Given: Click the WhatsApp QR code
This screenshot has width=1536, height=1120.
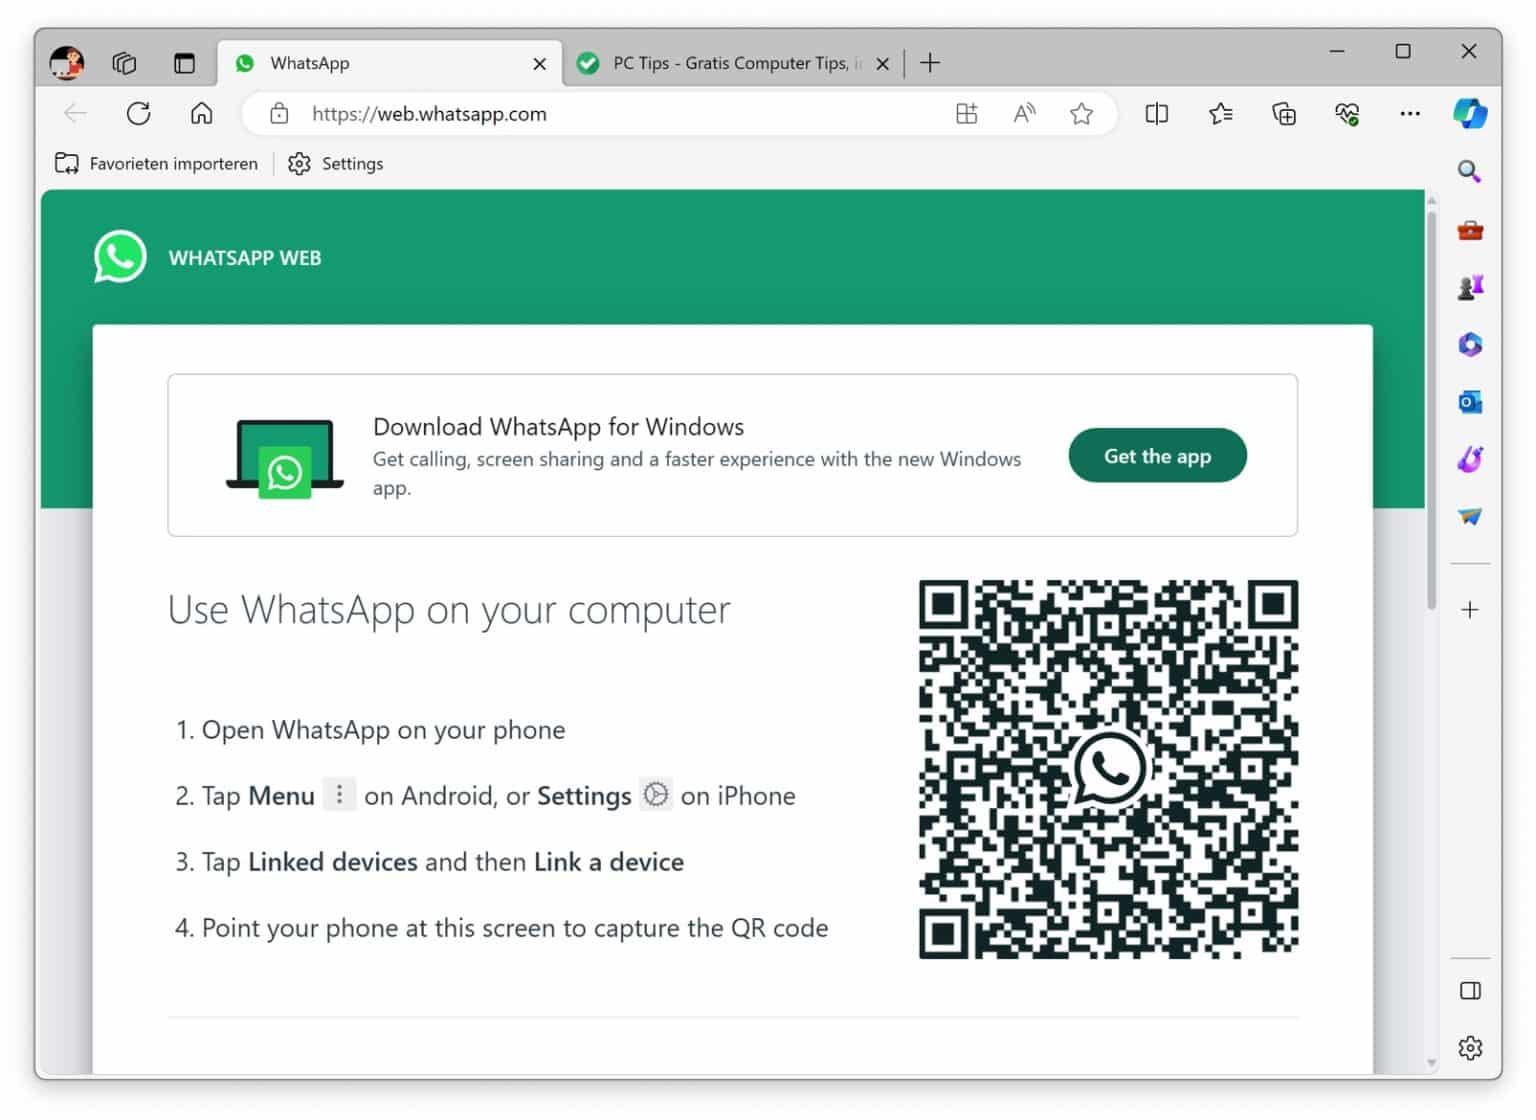Looking at the screenshot, I should click(1108, 769).
